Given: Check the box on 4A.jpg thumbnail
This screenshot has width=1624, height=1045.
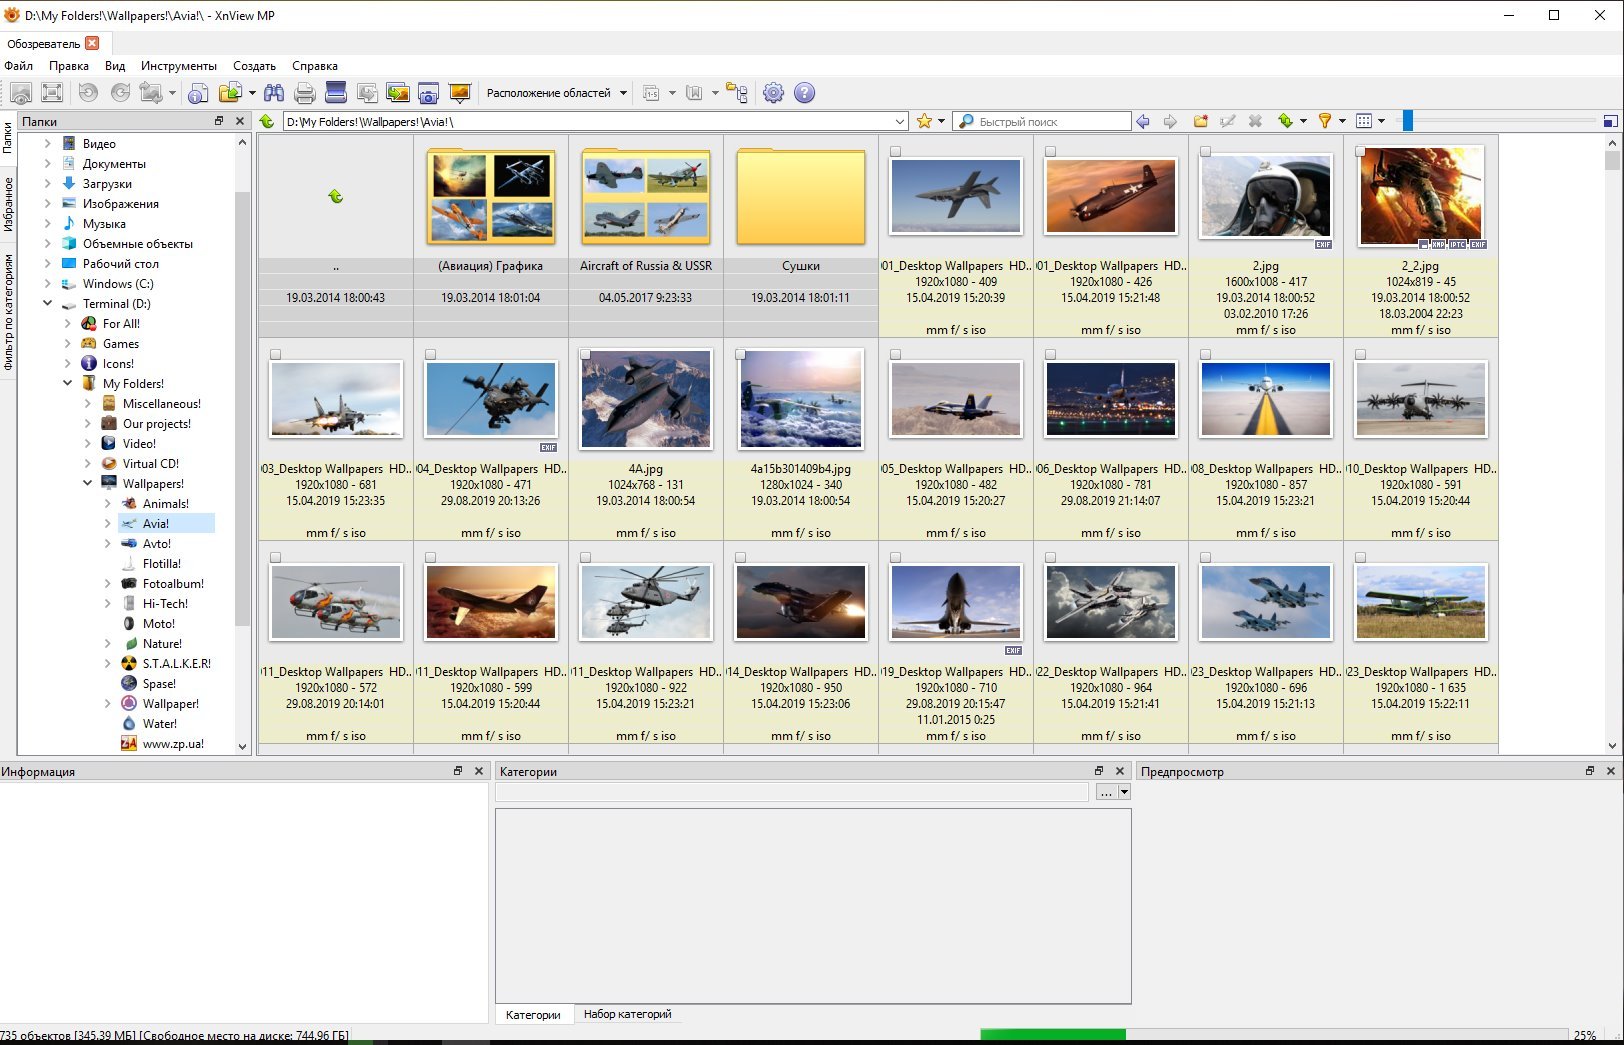Looking at the screenshot, I should [x=586, y=355].
